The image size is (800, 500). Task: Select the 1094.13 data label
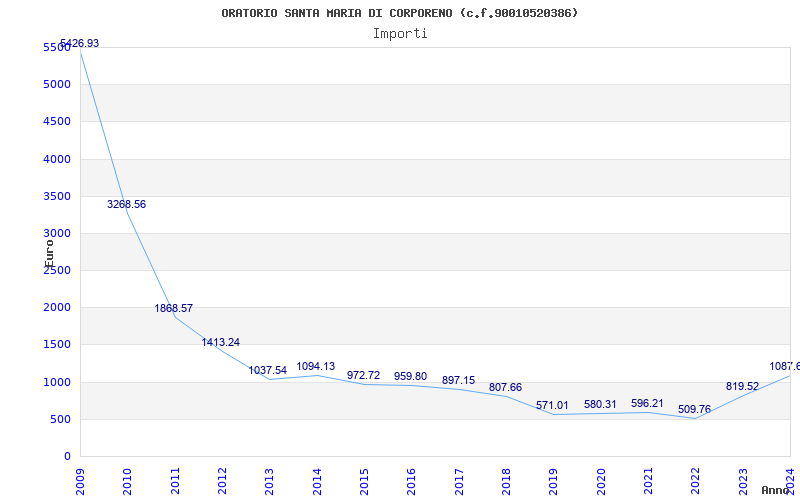315,366
